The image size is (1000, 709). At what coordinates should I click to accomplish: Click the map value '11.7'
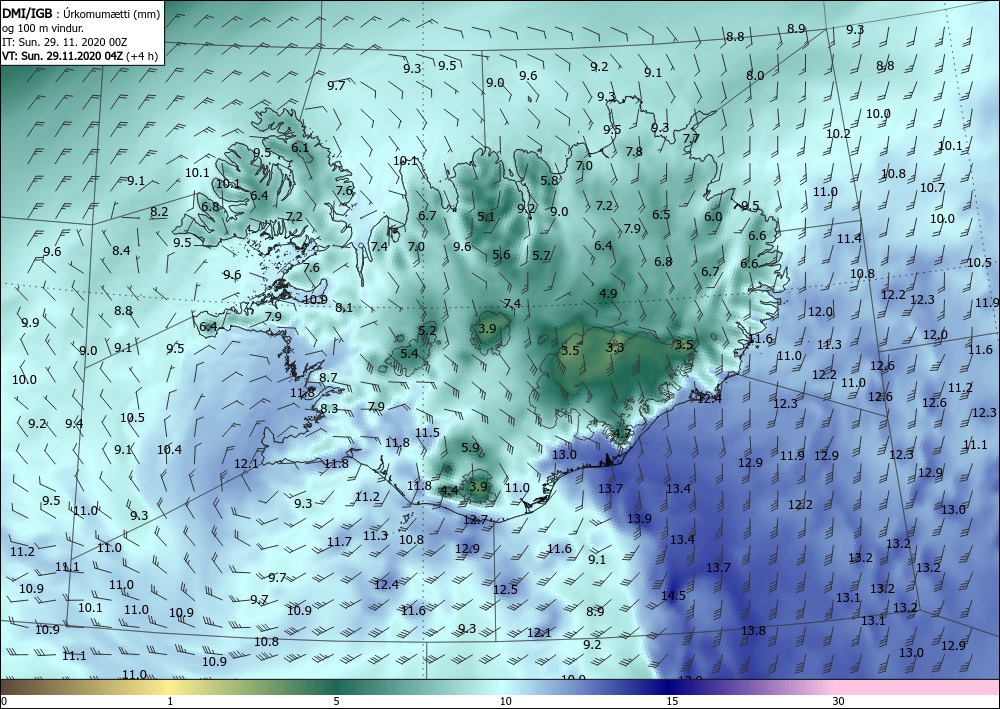click(339, 541)
